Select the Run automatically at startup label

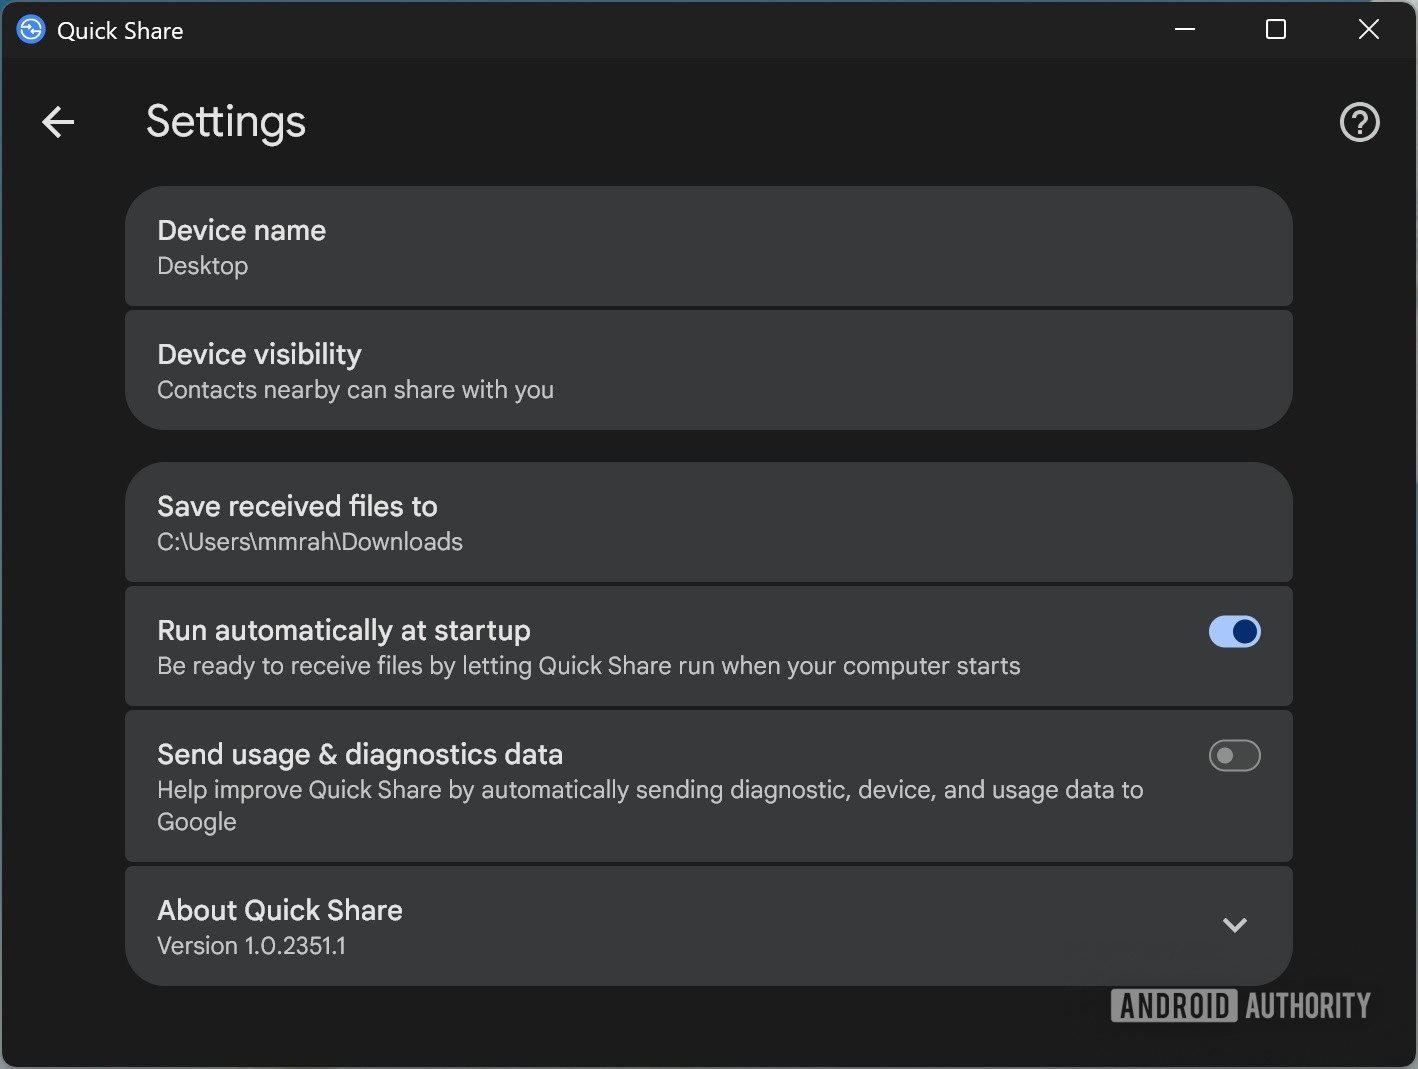pos(344,631)
